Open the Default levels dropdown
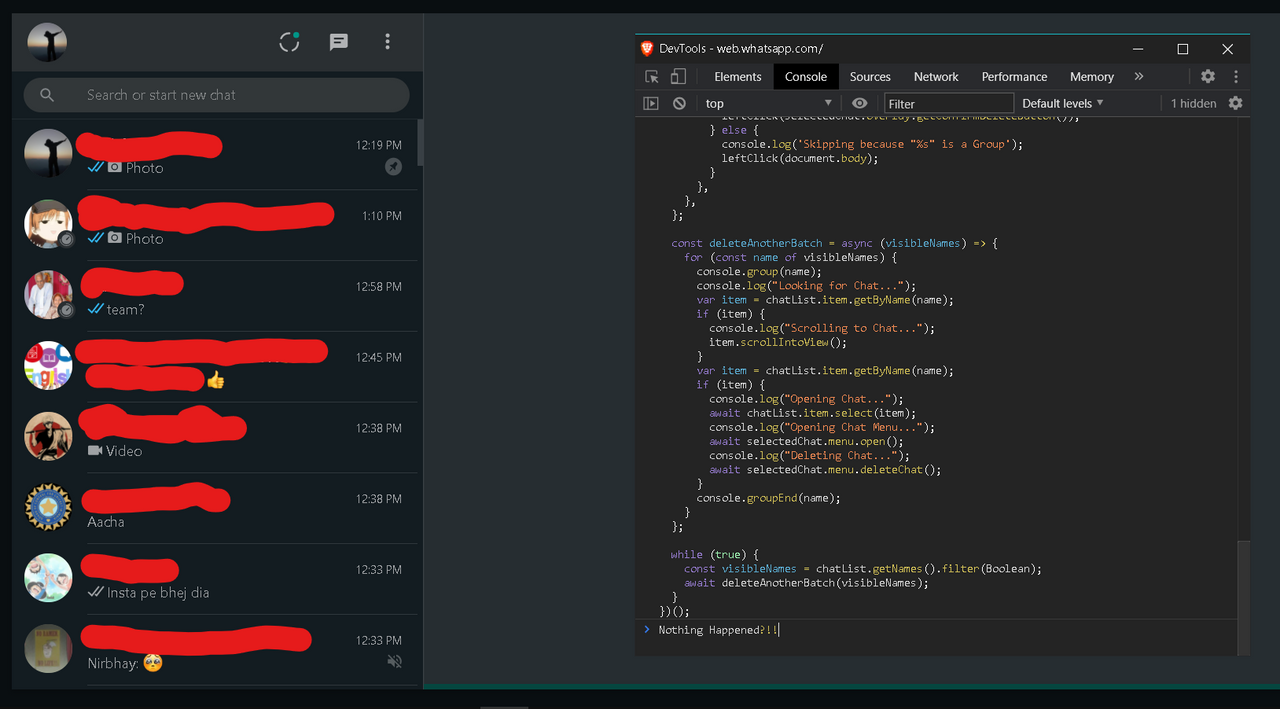Image resolution: width=1280 pixels, height=709 pixels. tap(1063, 103)
